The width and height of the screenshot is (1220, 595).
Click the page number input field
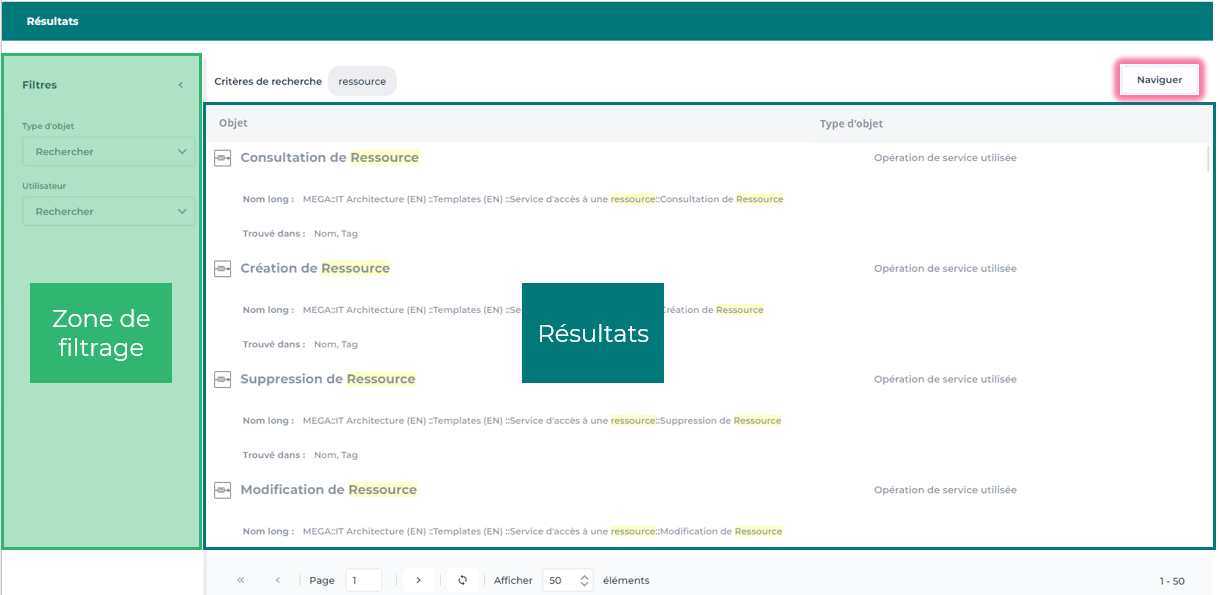tap(363, 580)
